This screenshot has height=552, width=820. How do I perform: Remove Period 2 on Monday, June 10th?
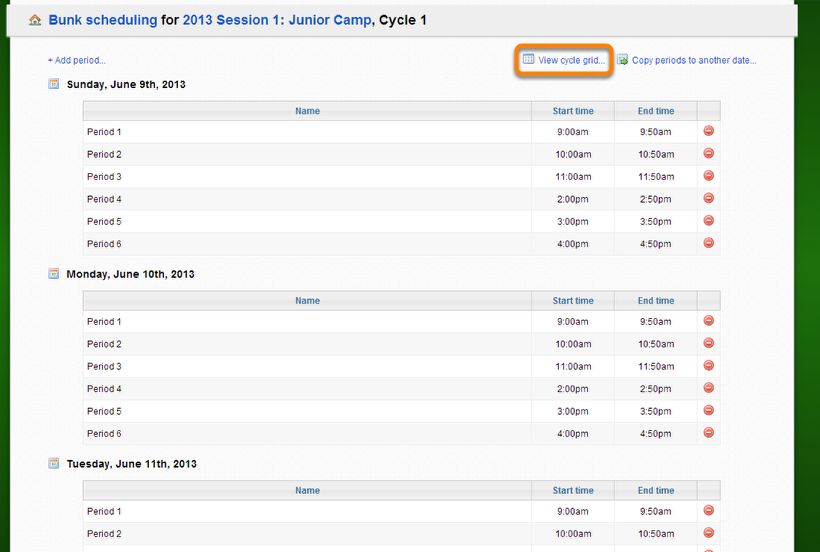point(708,343)
